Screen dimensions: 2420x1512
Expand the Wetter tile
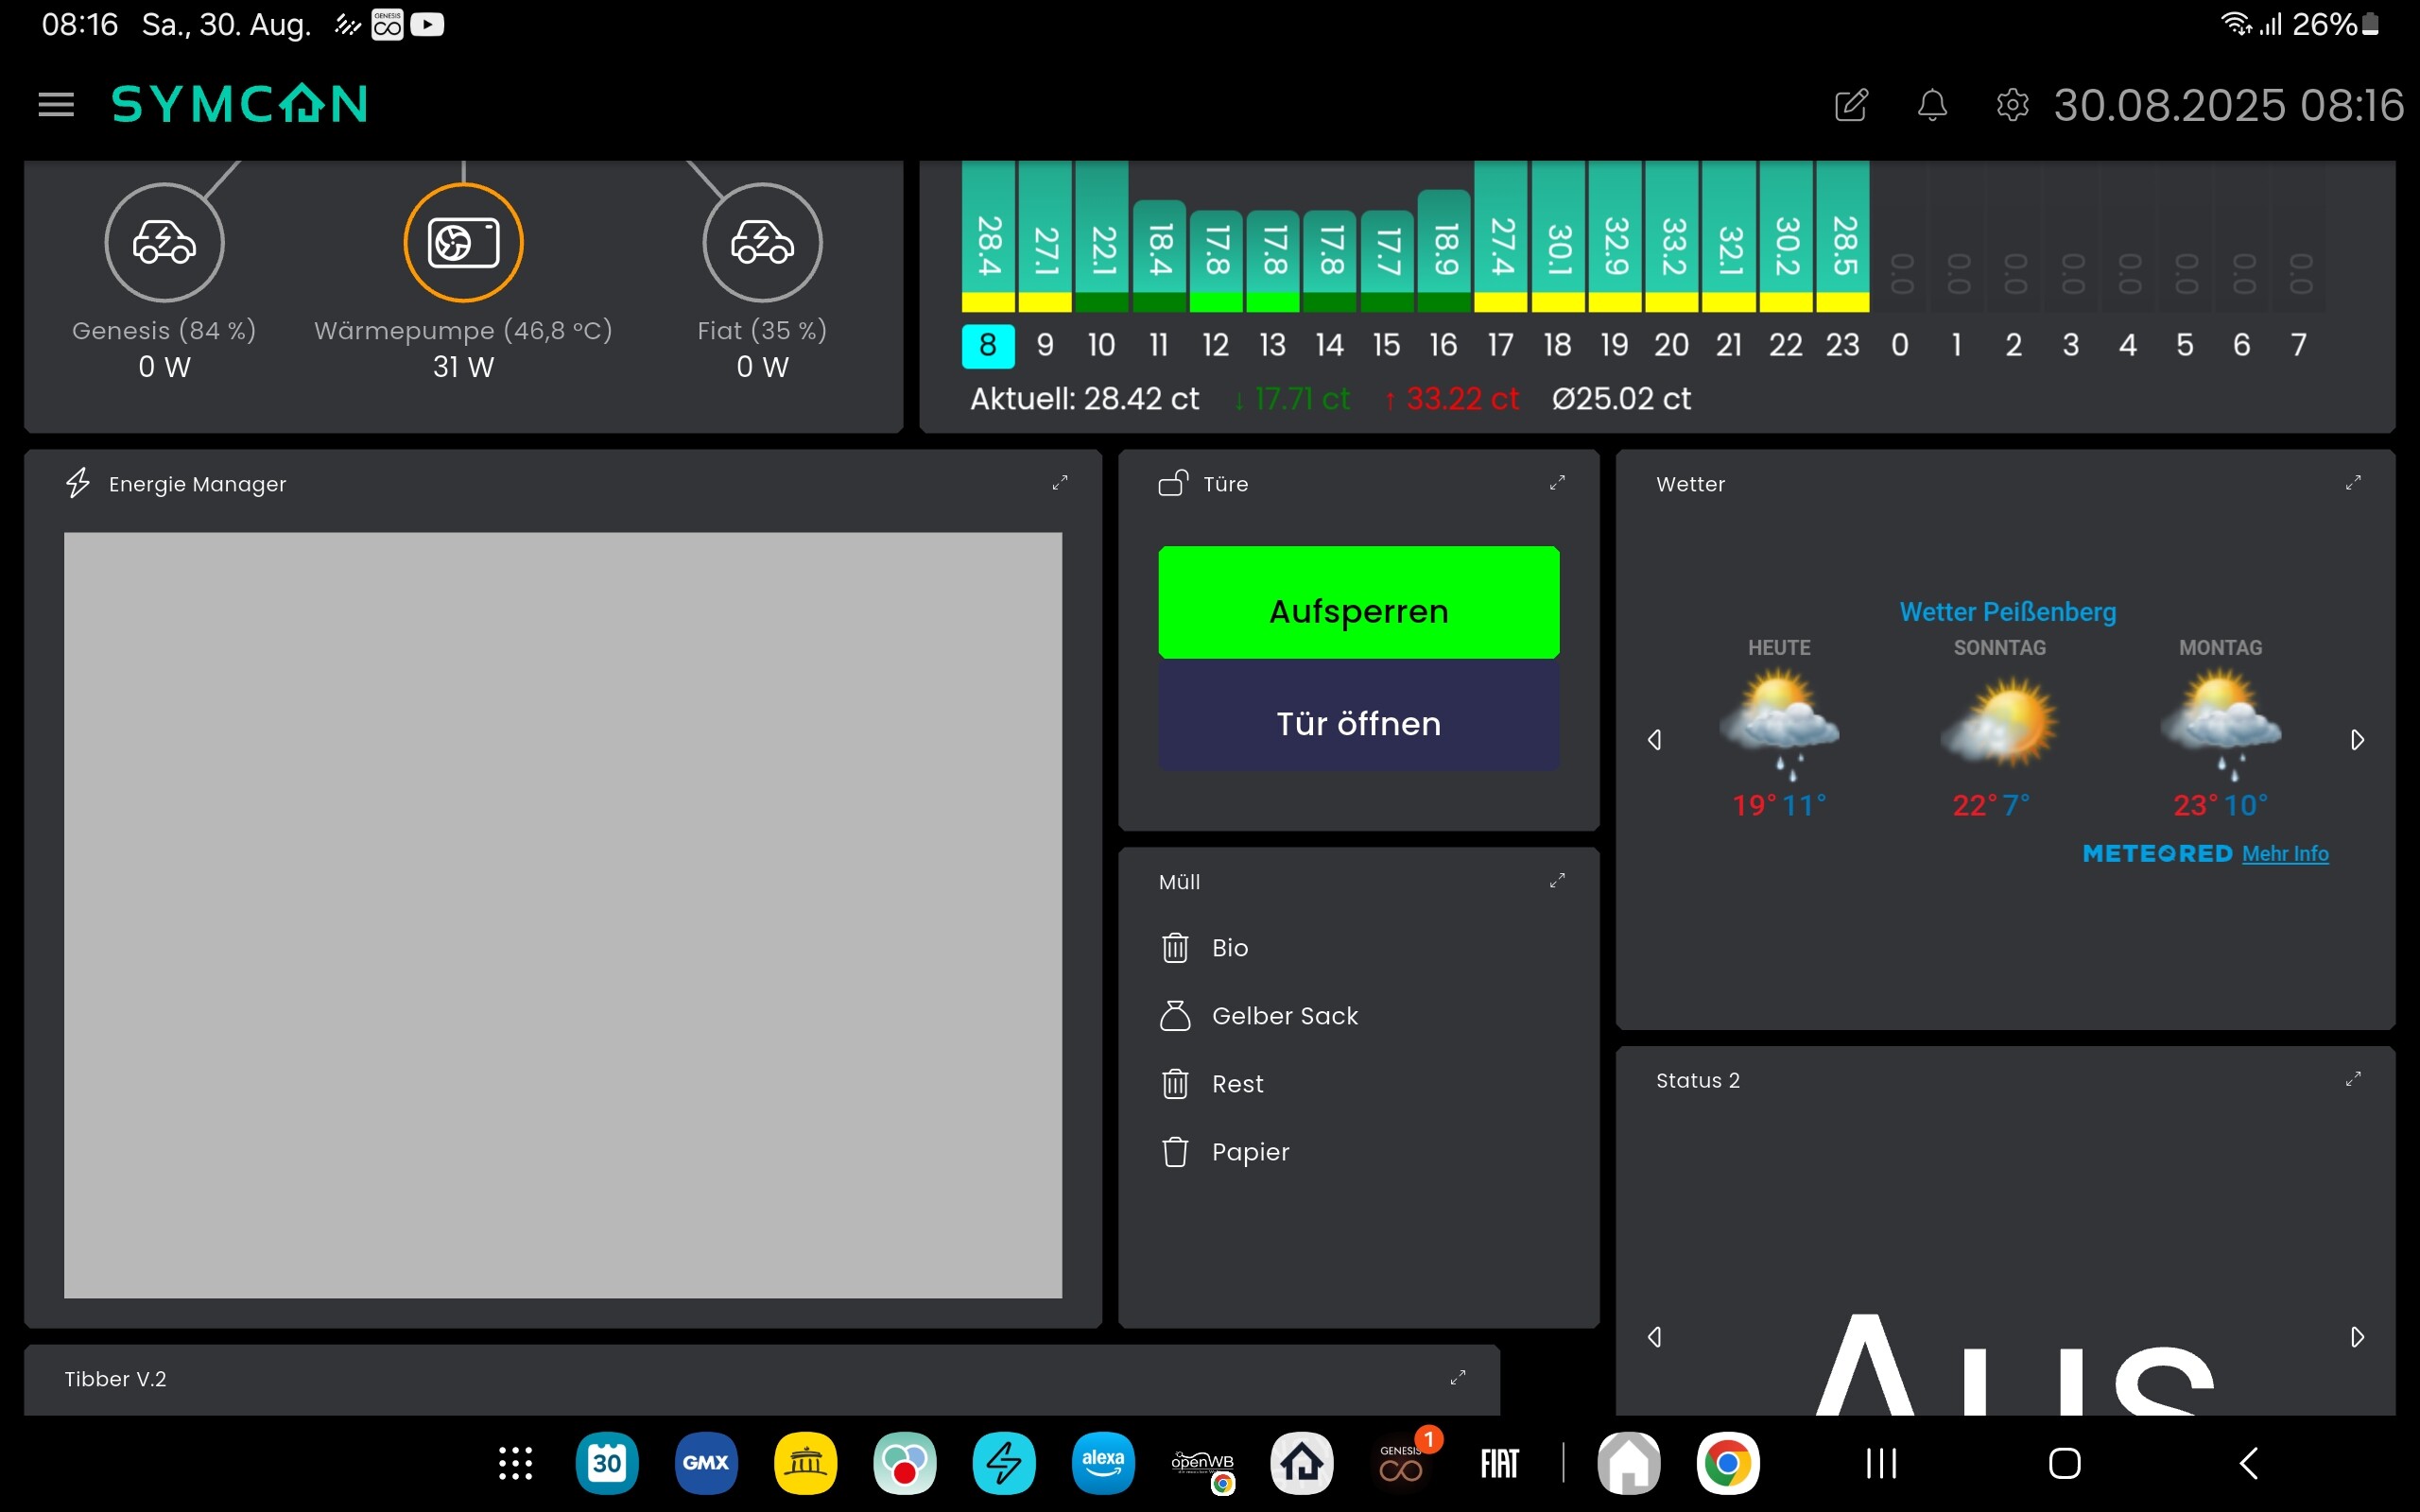(x=2353, y=483)
